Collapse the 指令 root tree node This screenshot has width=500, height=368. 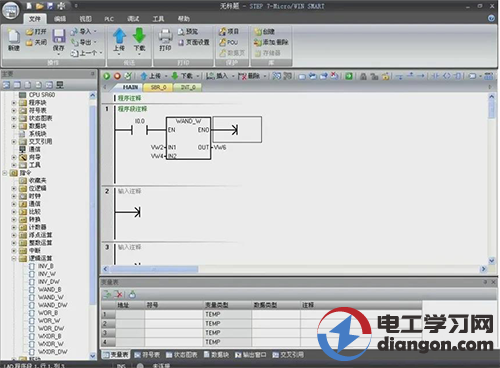[5, 173]
